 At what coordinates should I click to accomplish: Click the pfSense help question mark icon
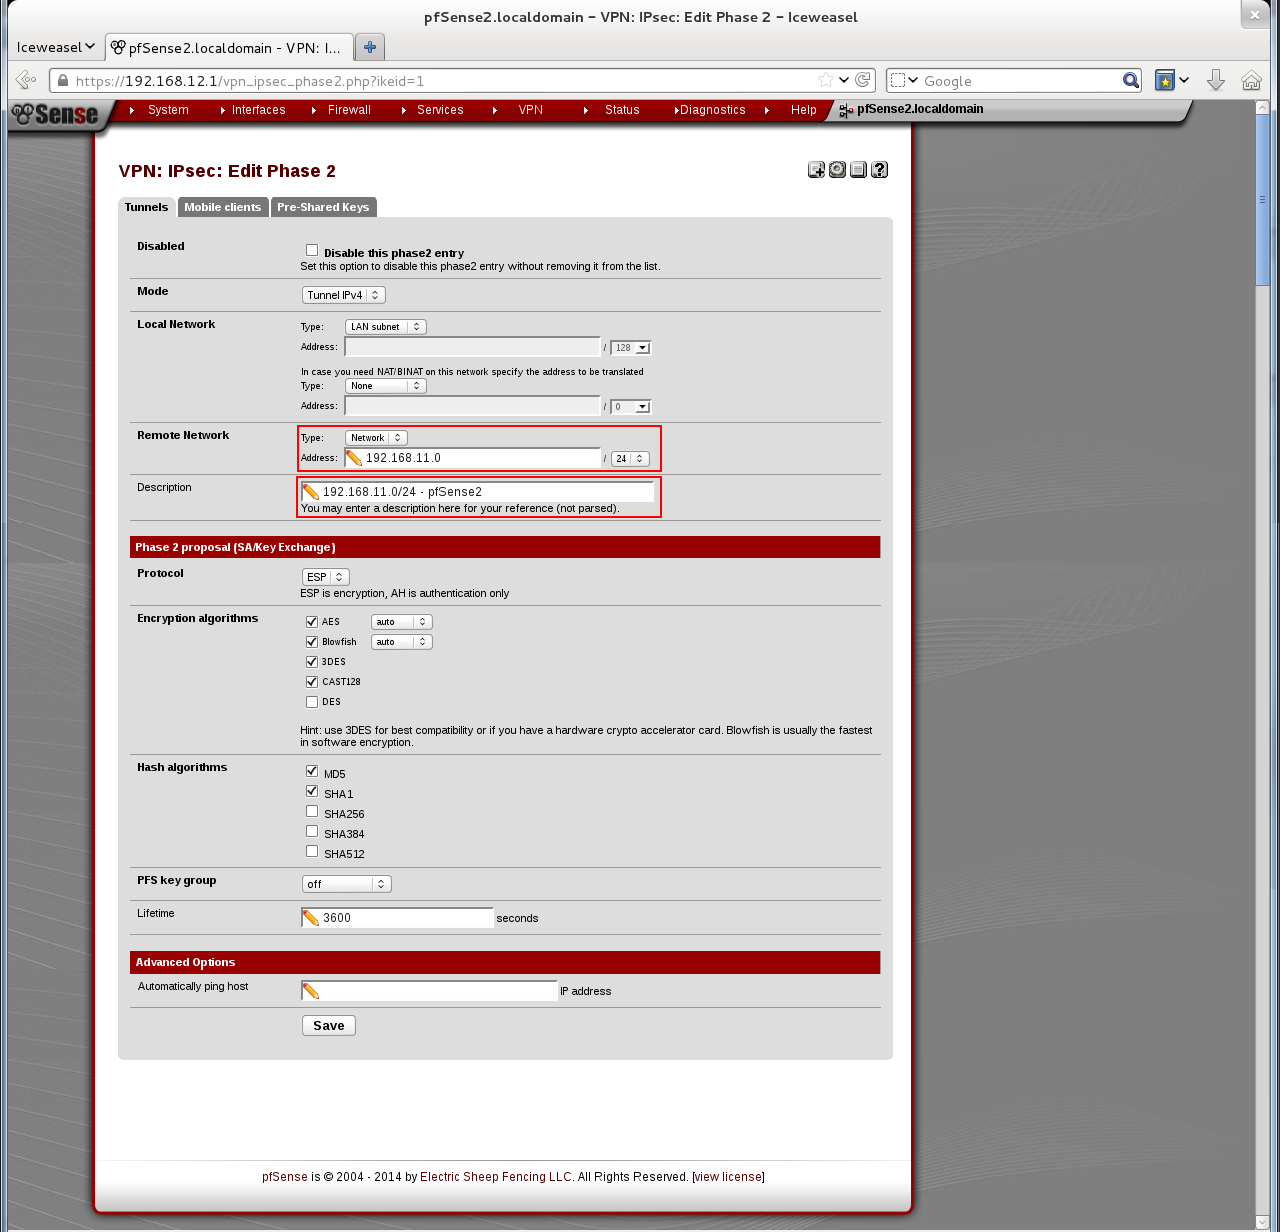click(x=879, y=169)
